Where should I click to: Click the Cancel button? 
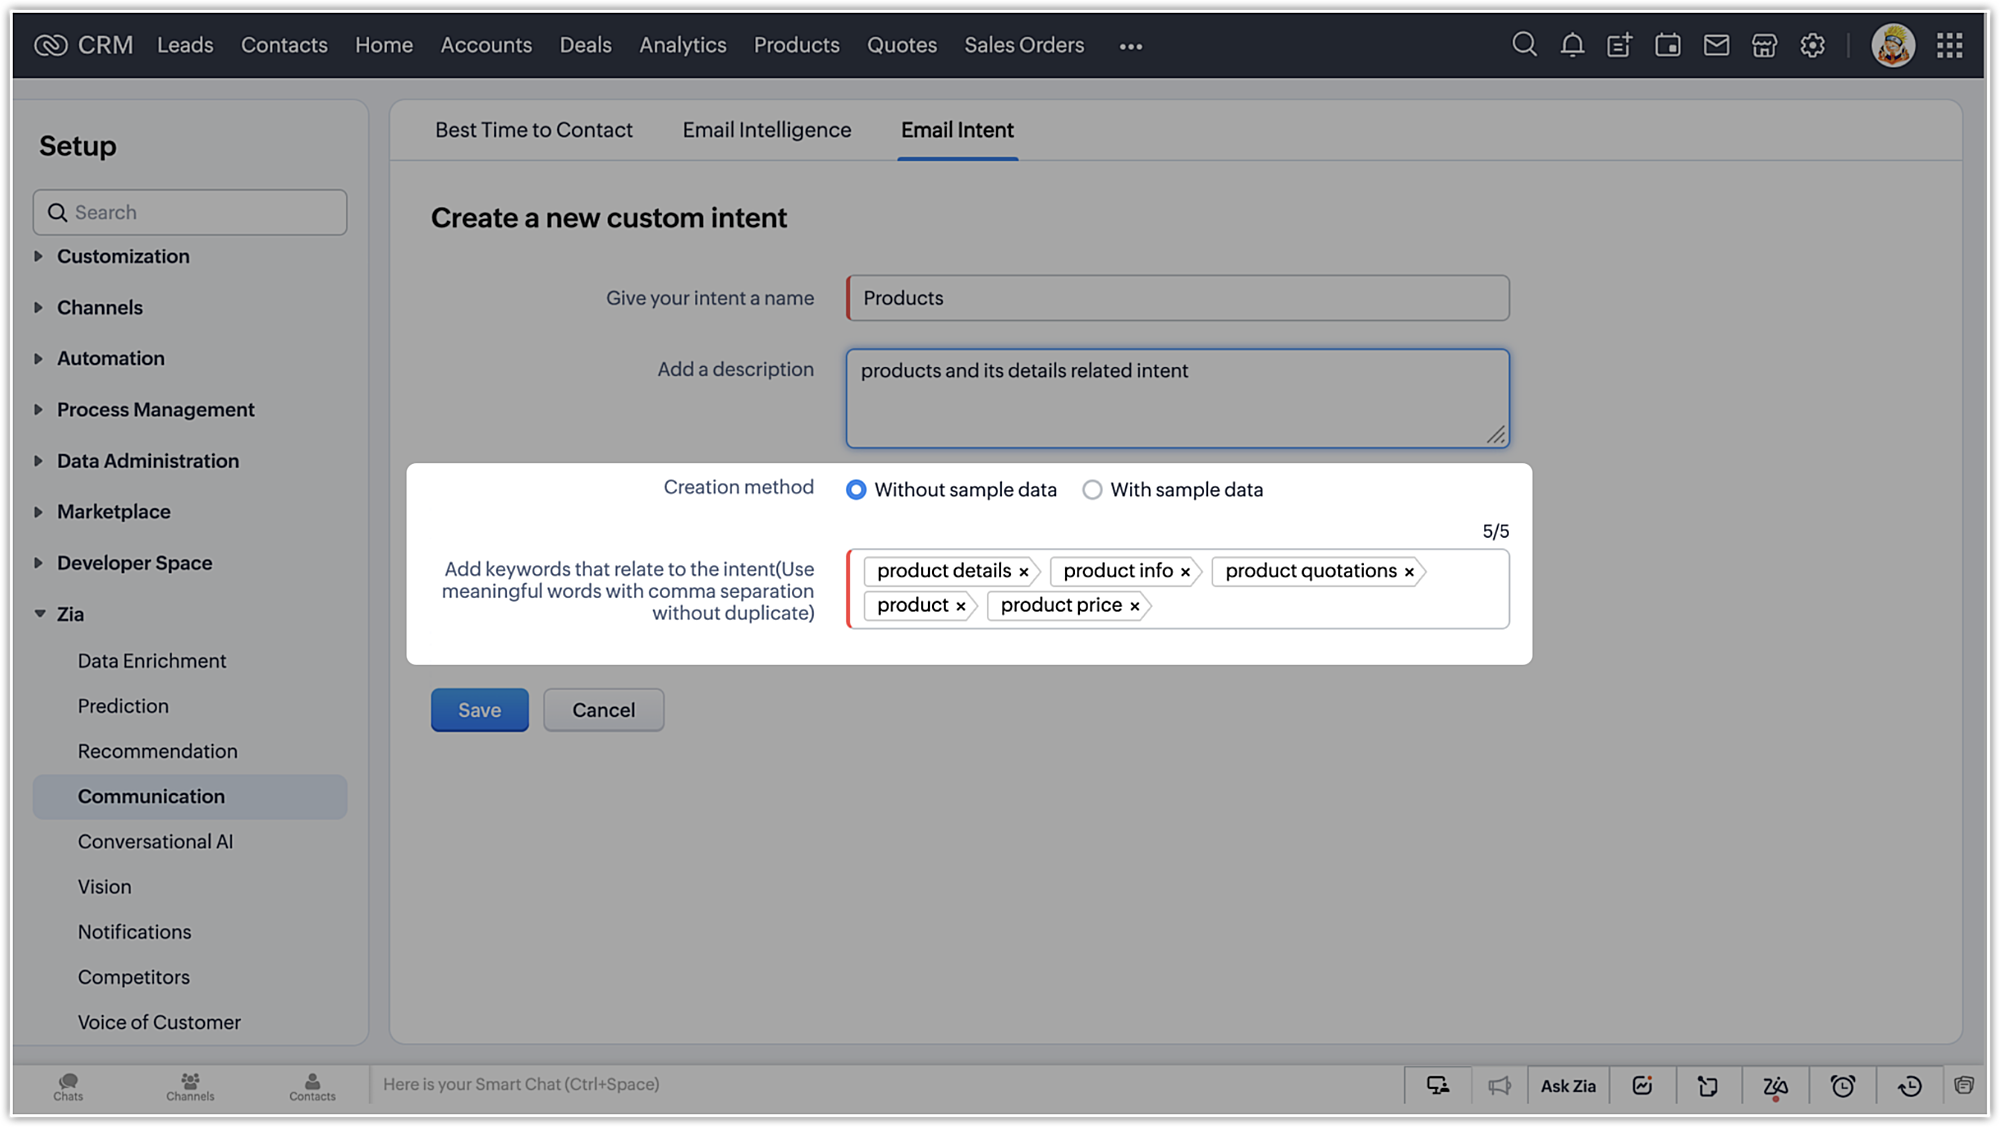[x=603, y=710]
